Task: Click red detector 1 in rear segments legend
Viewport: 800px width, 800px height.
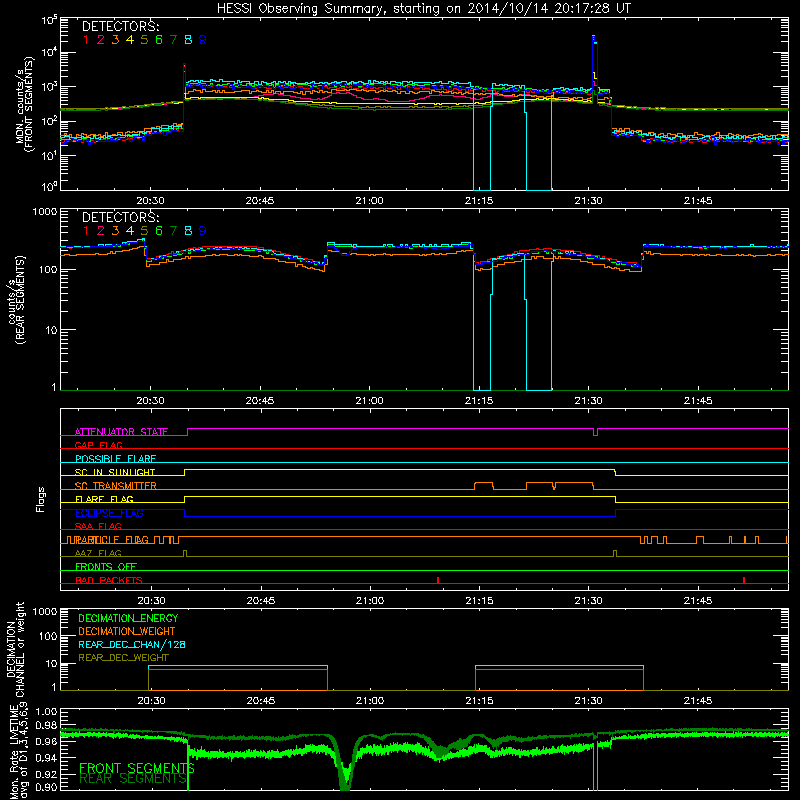Action: point(86,231)
